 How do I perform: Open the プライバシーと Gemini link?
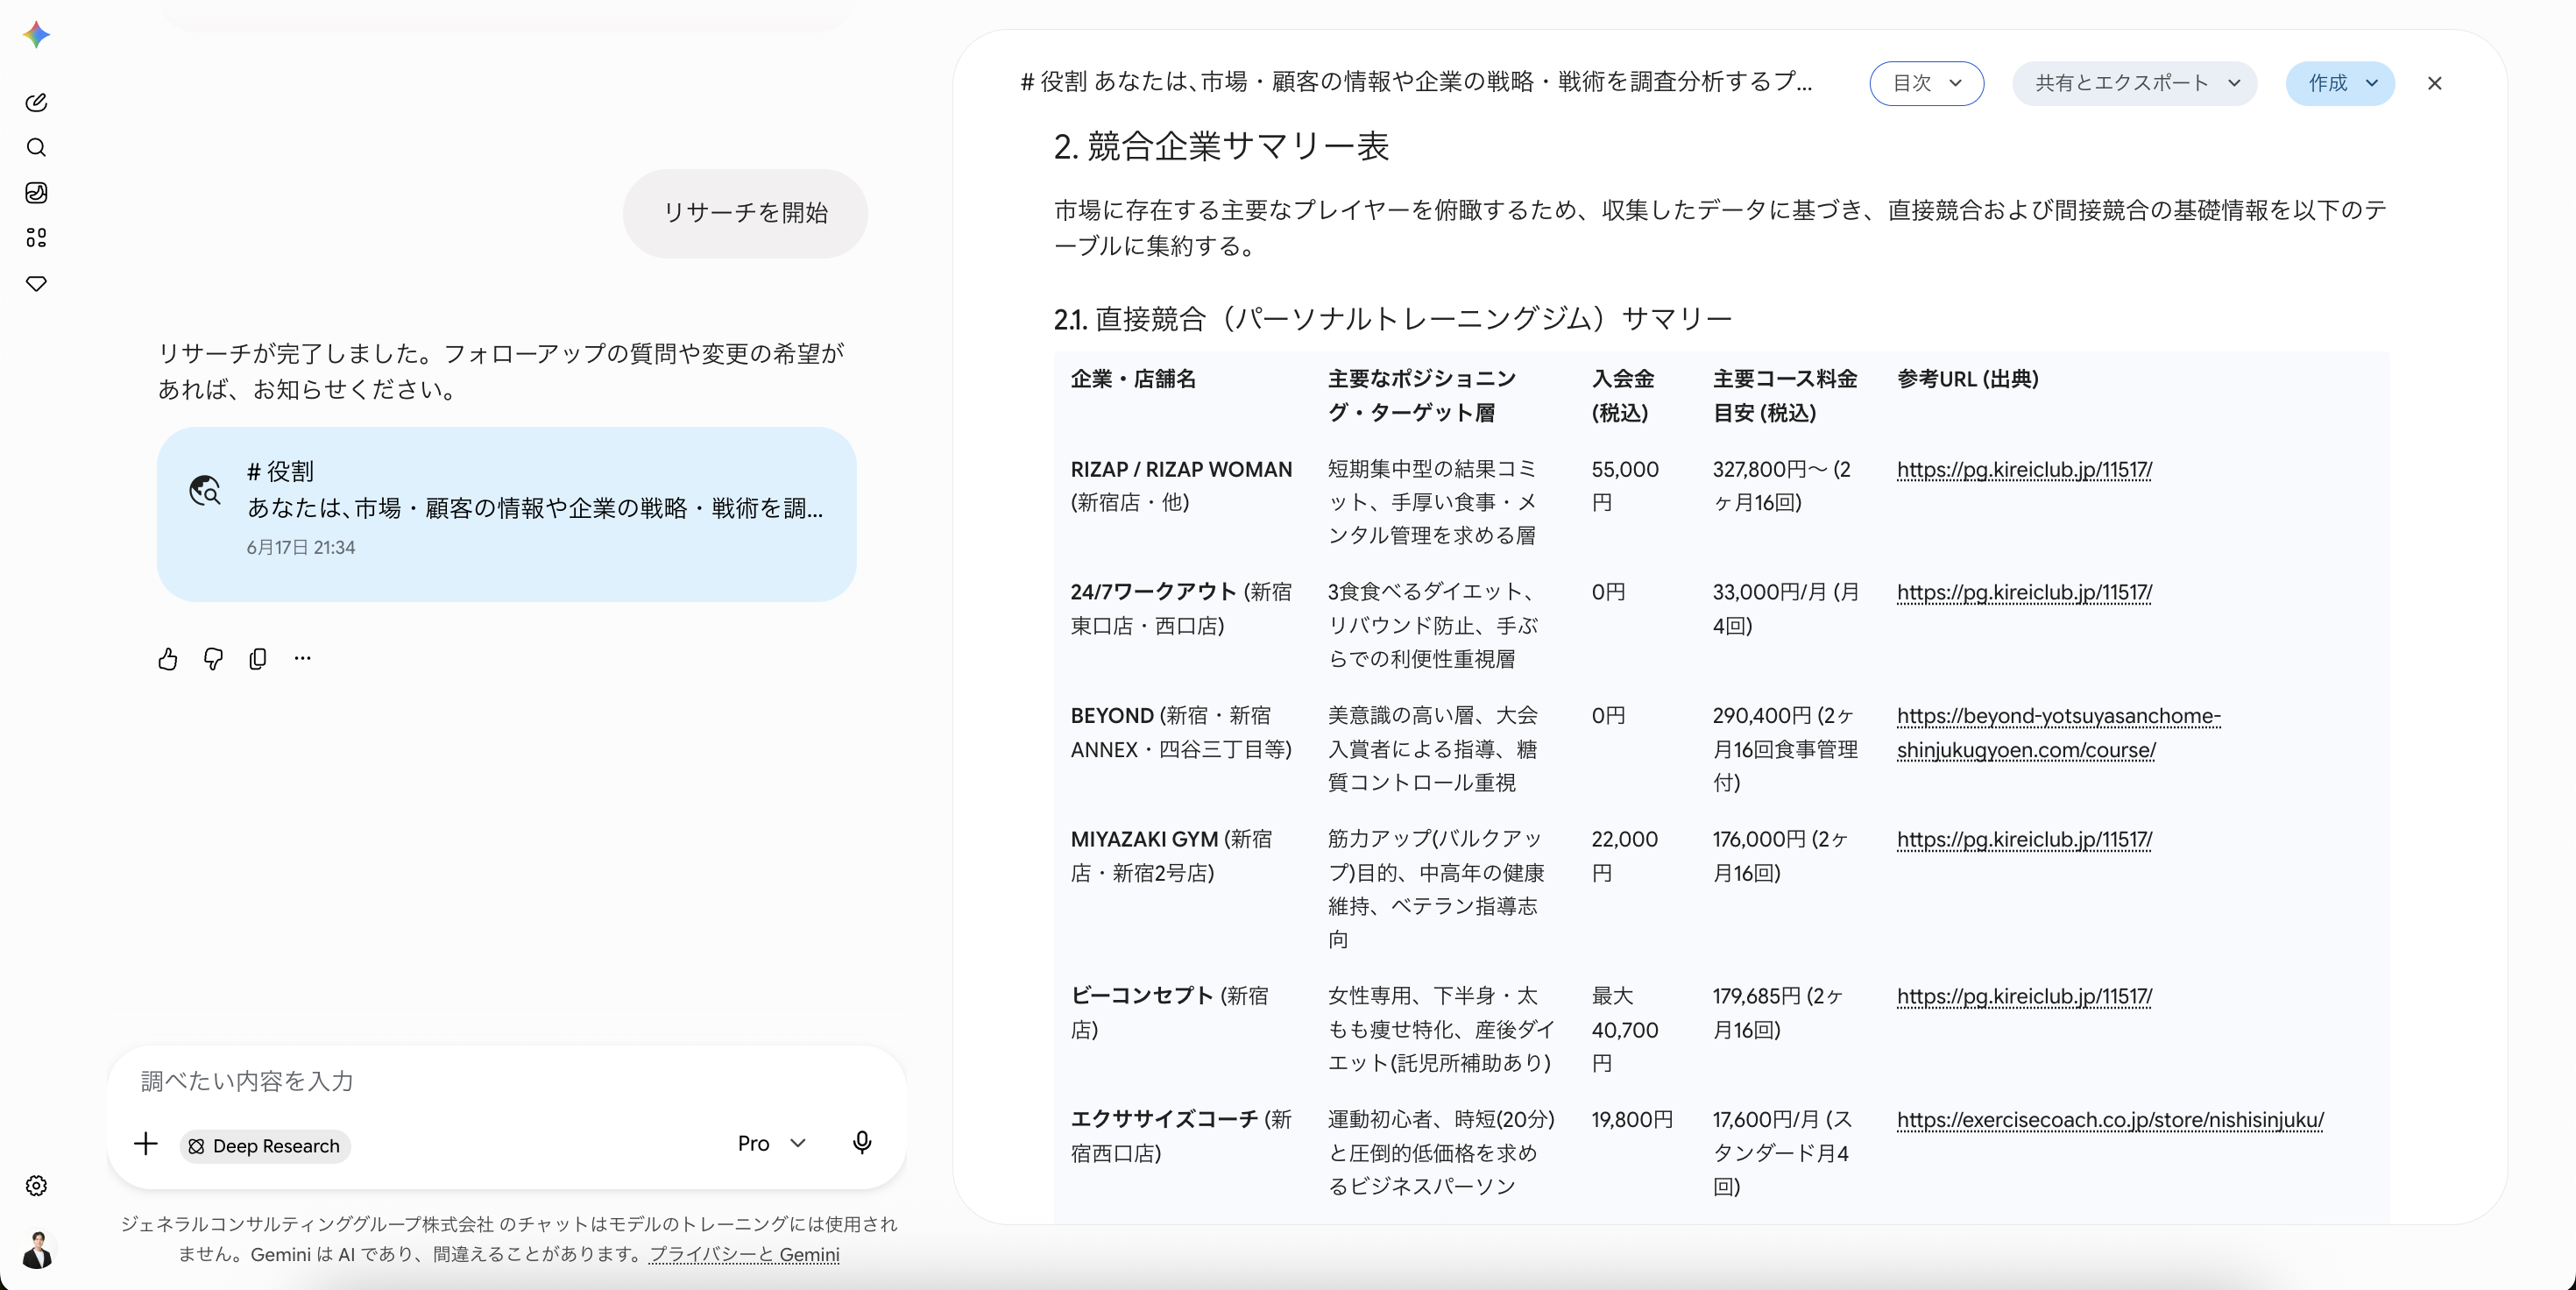[x=745, y=1255]
